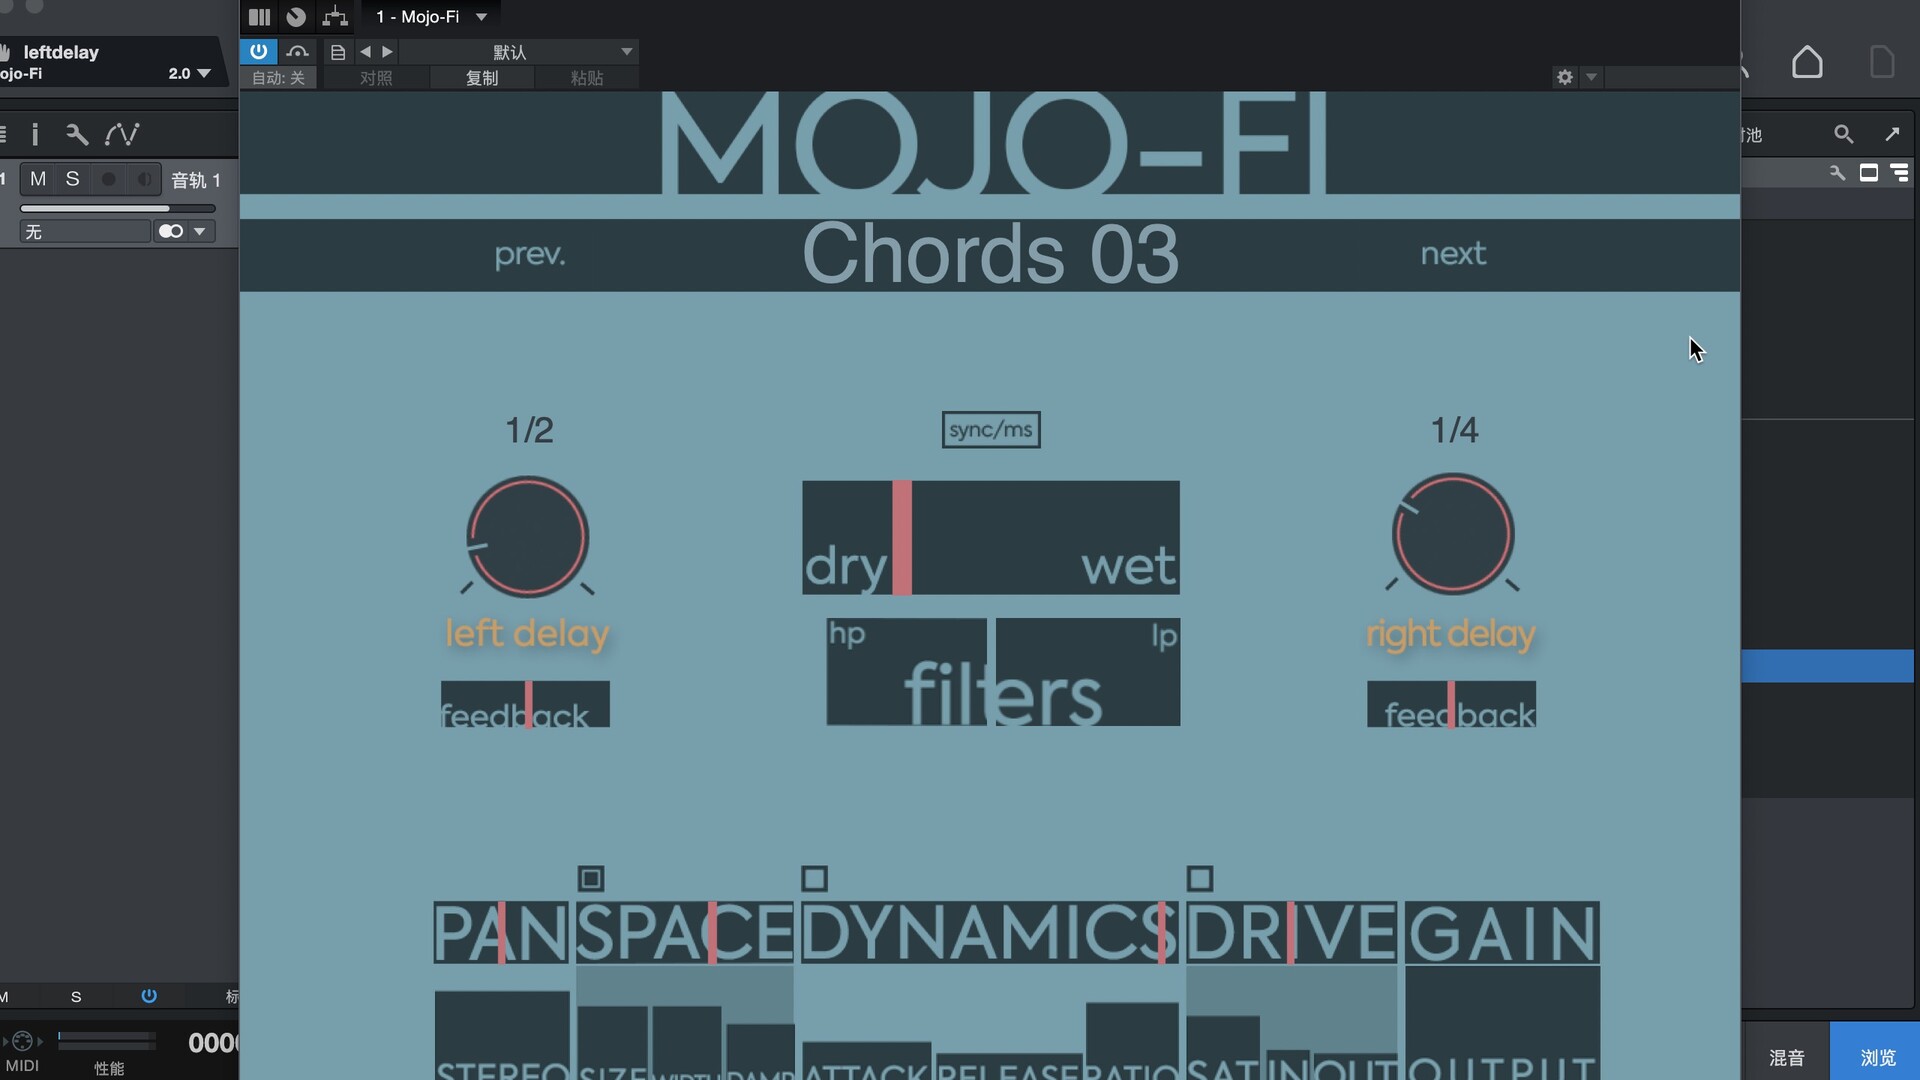Click the 对照 compare button

pyautogui.click(x=376, y=78)
